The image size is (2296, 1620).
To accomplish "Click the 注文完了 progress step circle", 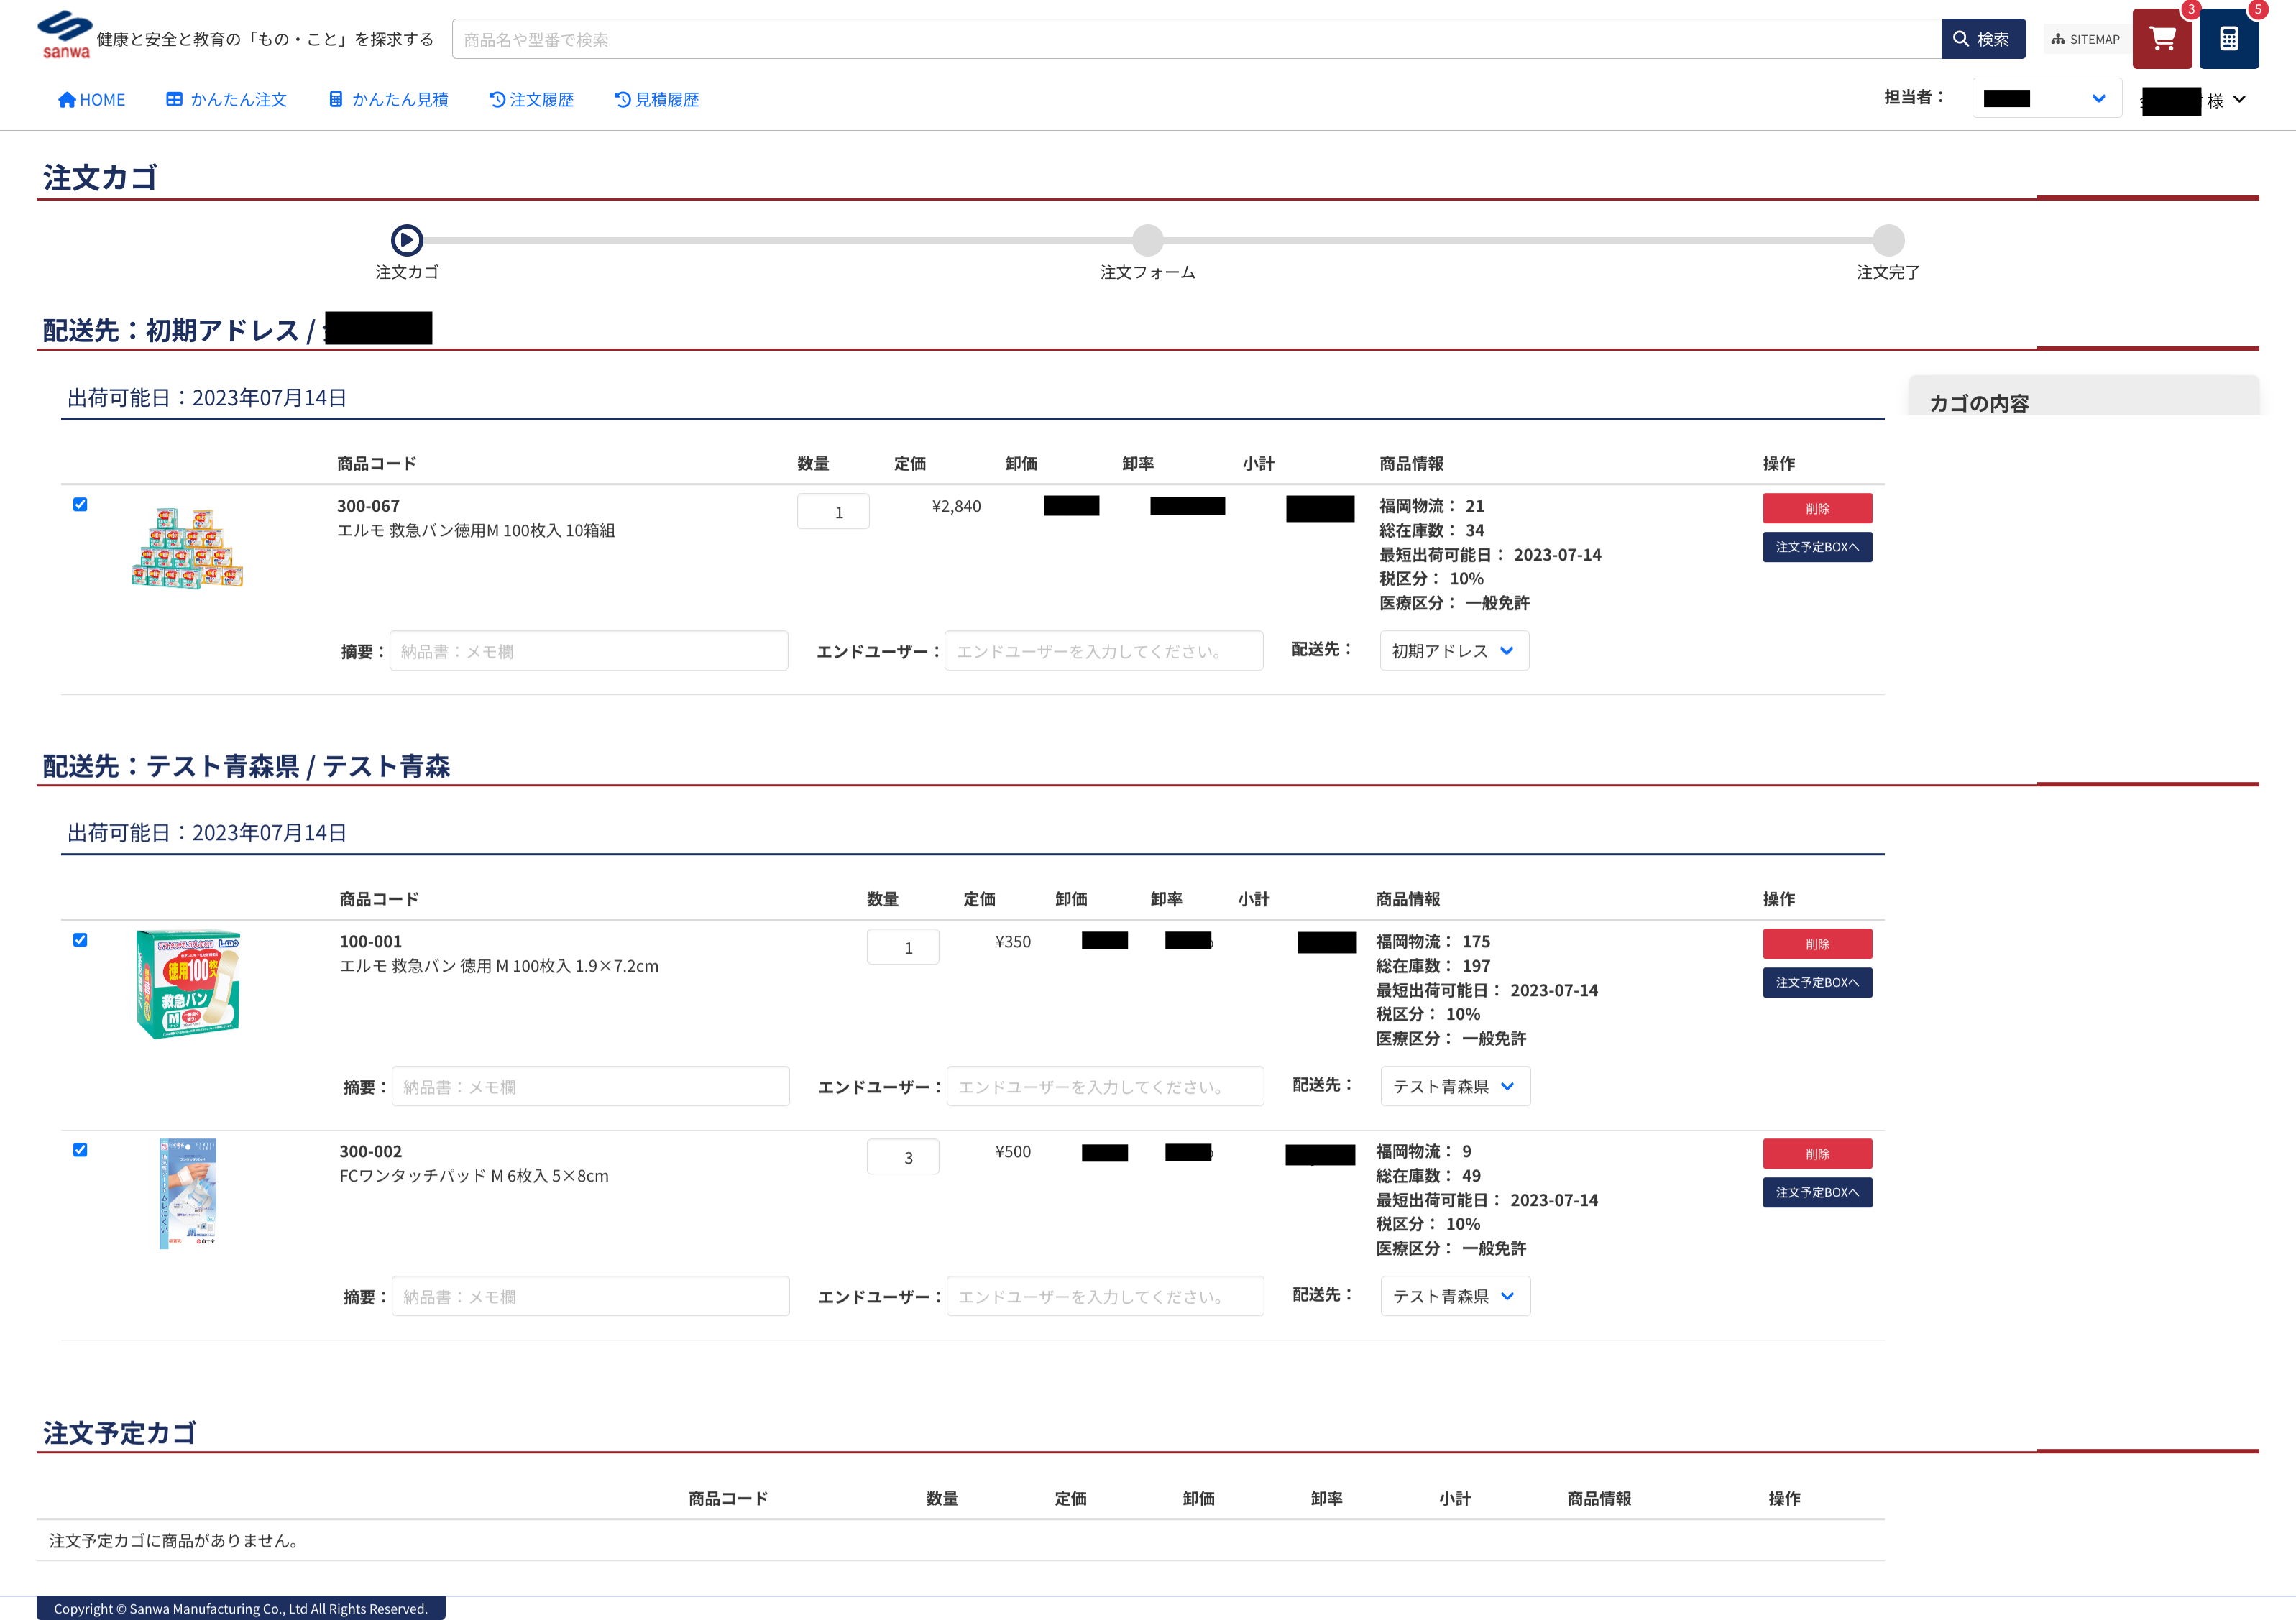I will pyautogui.click(x=1887, y=240).
